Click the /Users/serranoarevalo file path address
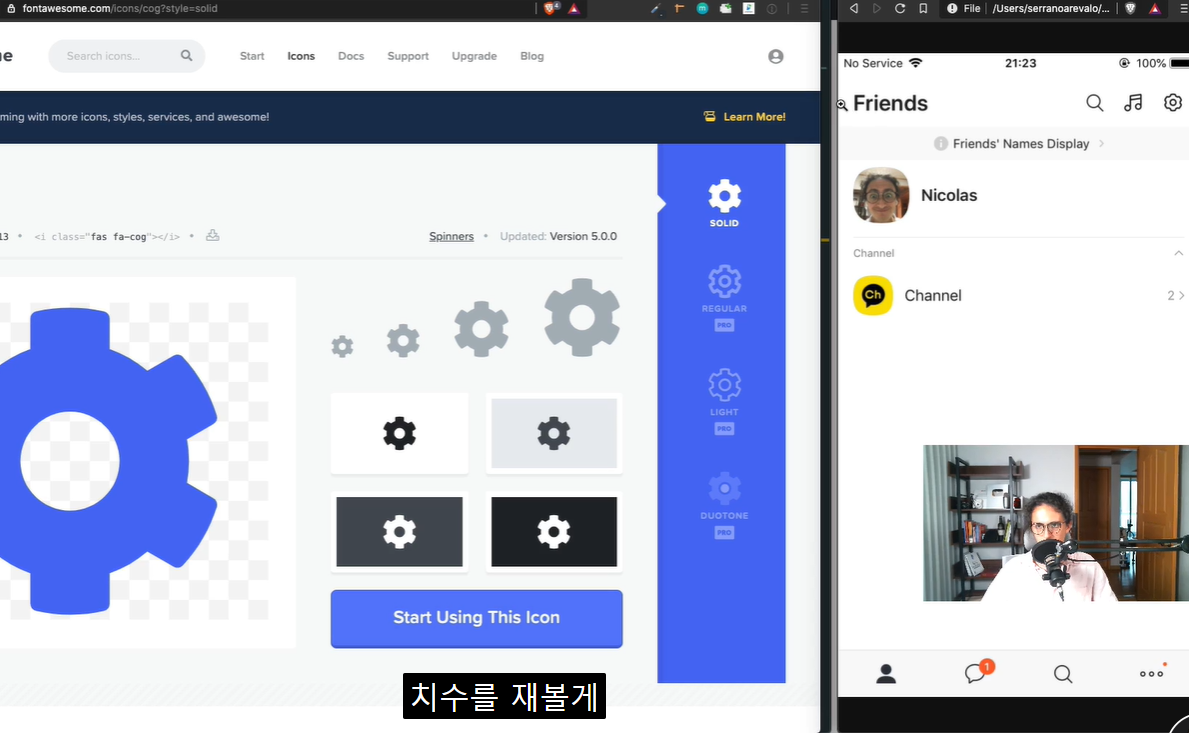The image size is (1189, 733). (x=1050, y=8)
